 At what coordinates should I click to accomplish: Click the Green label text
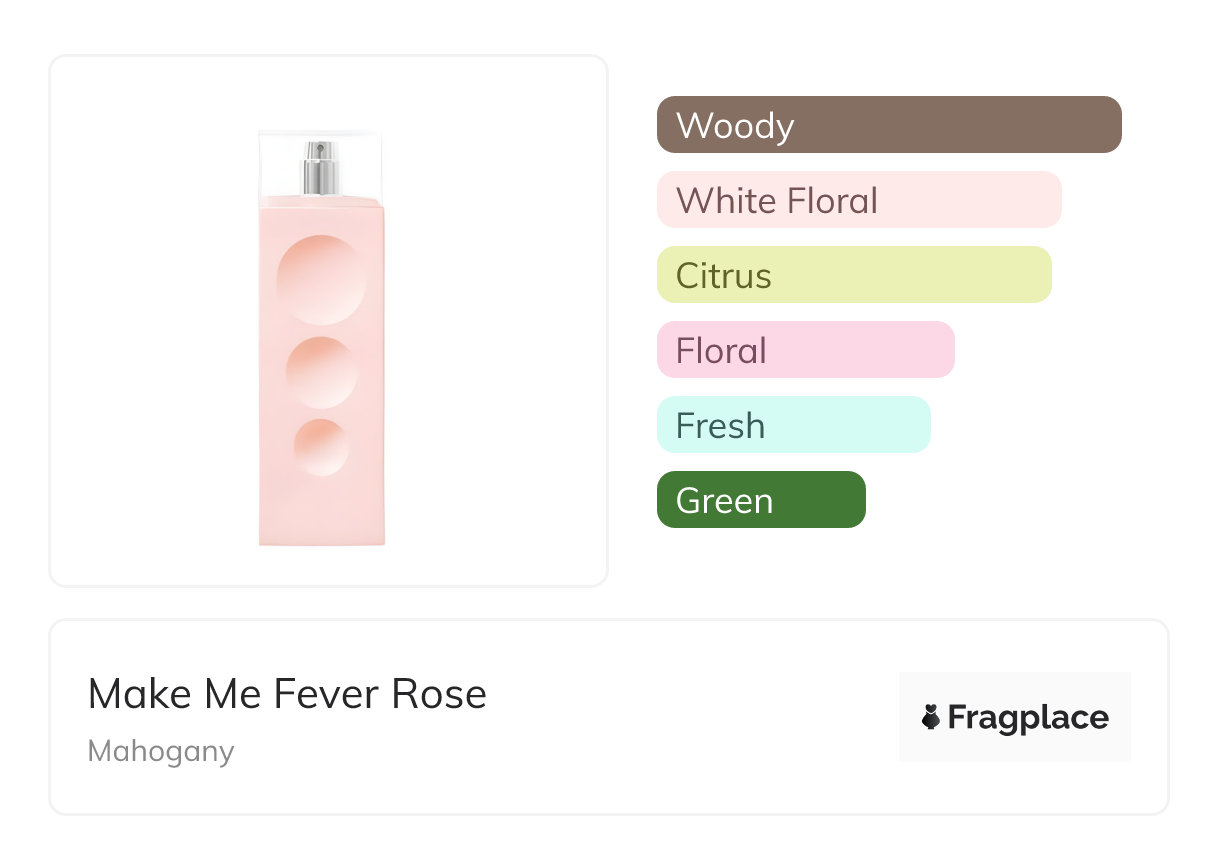tap(724, 501)
